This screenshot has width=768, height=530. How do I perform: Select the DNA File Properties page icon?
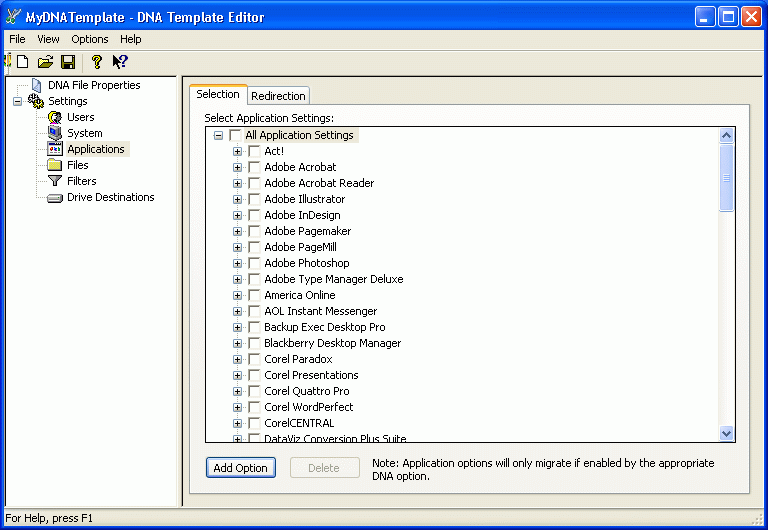[36, 85]
